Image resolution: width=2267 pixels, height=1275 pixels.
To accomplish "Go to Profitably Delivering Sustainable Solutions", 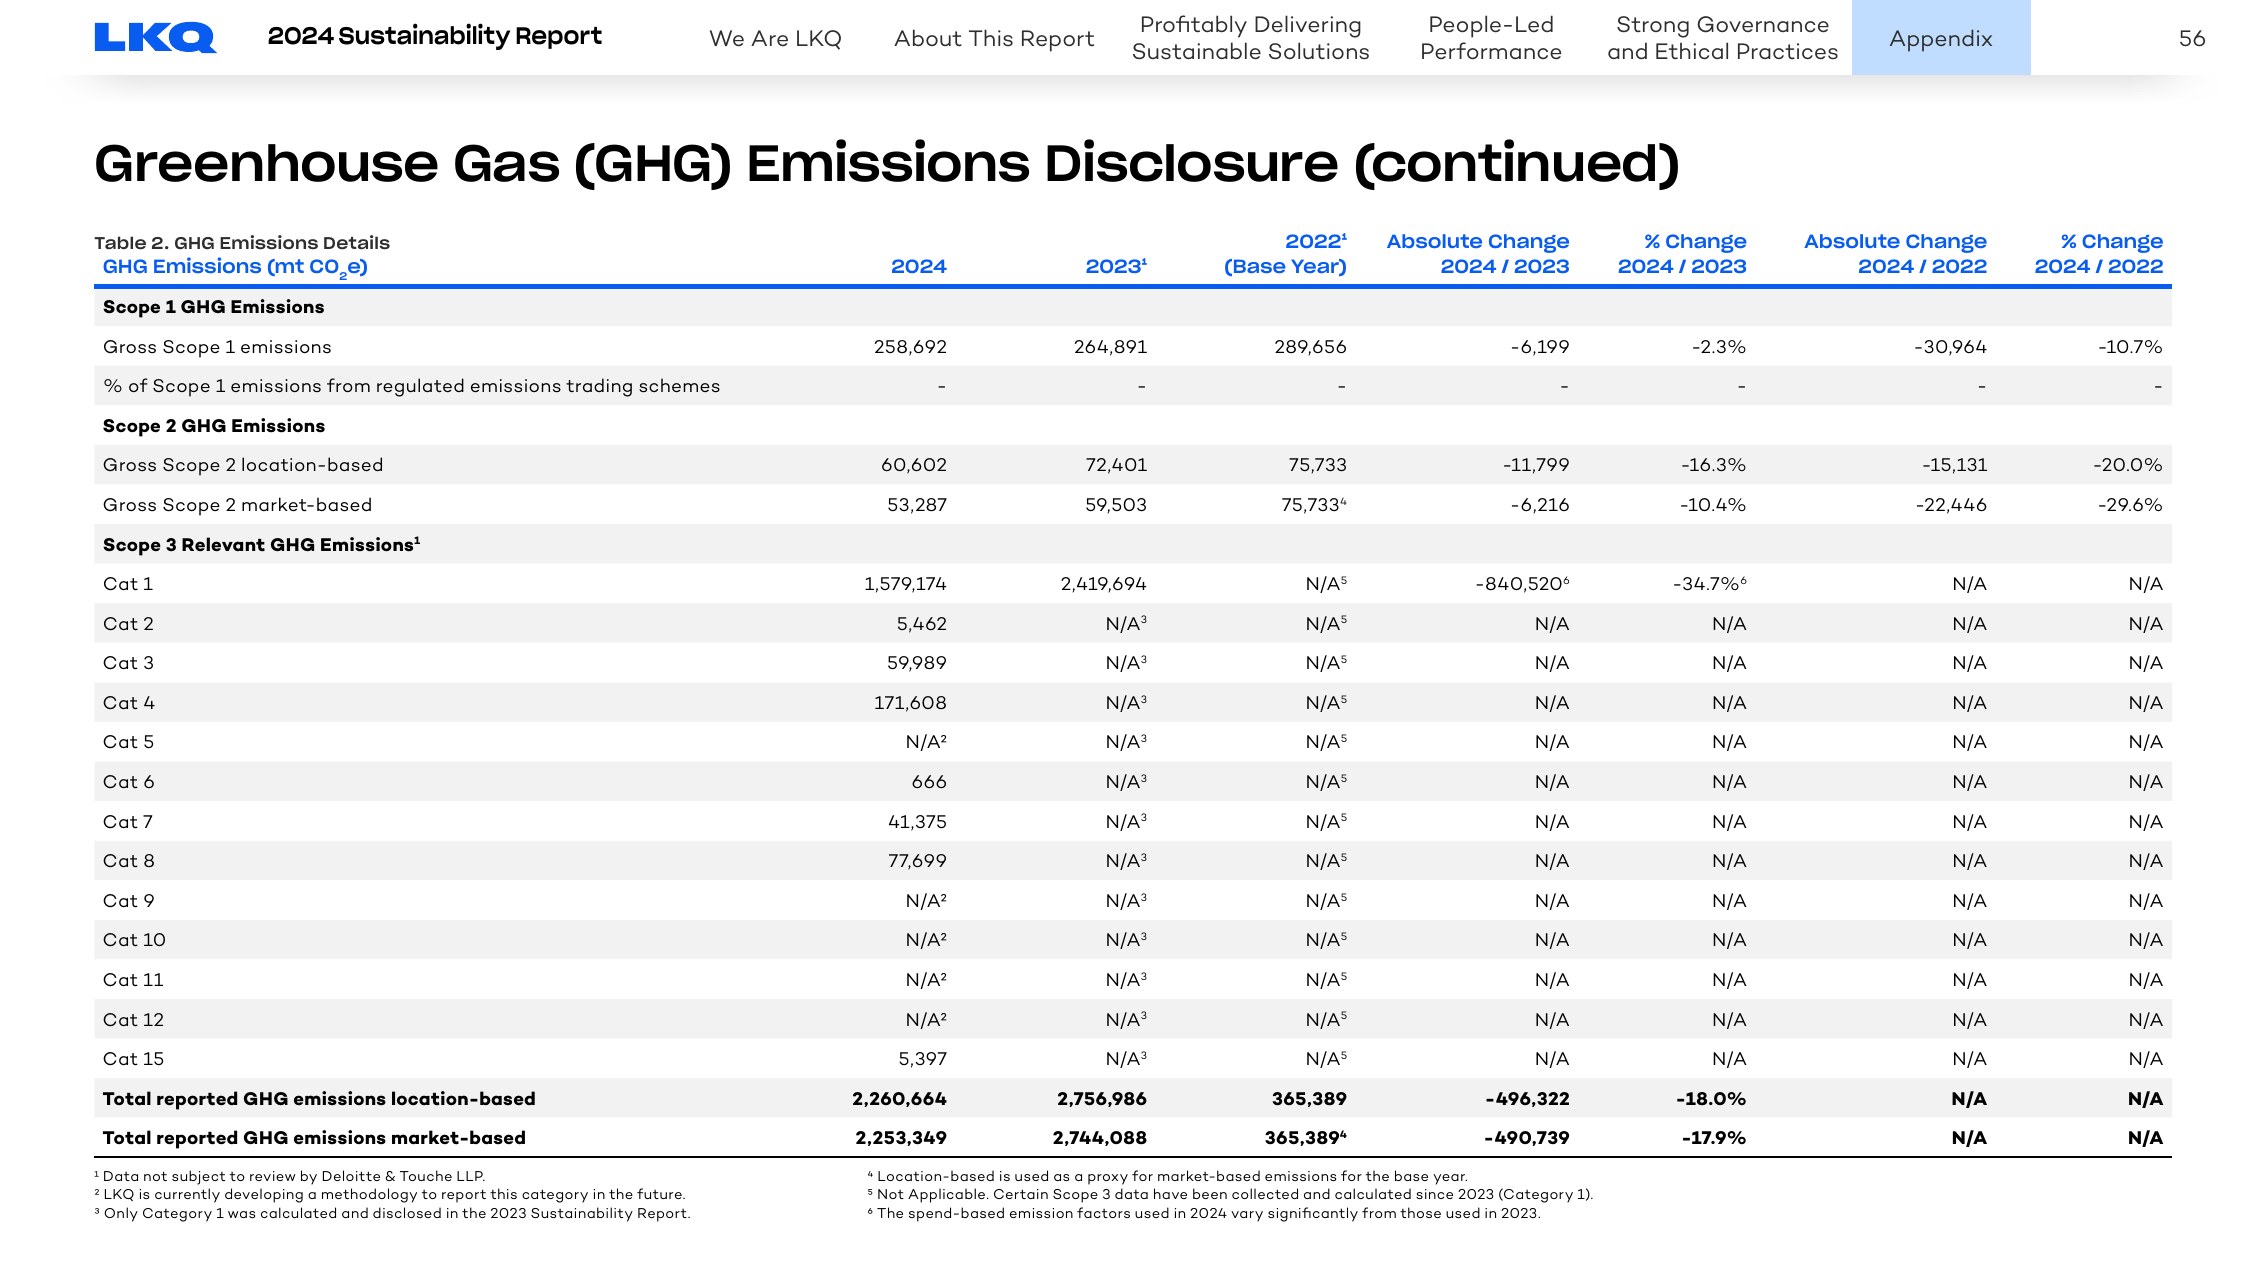I will coord(1251,38).
